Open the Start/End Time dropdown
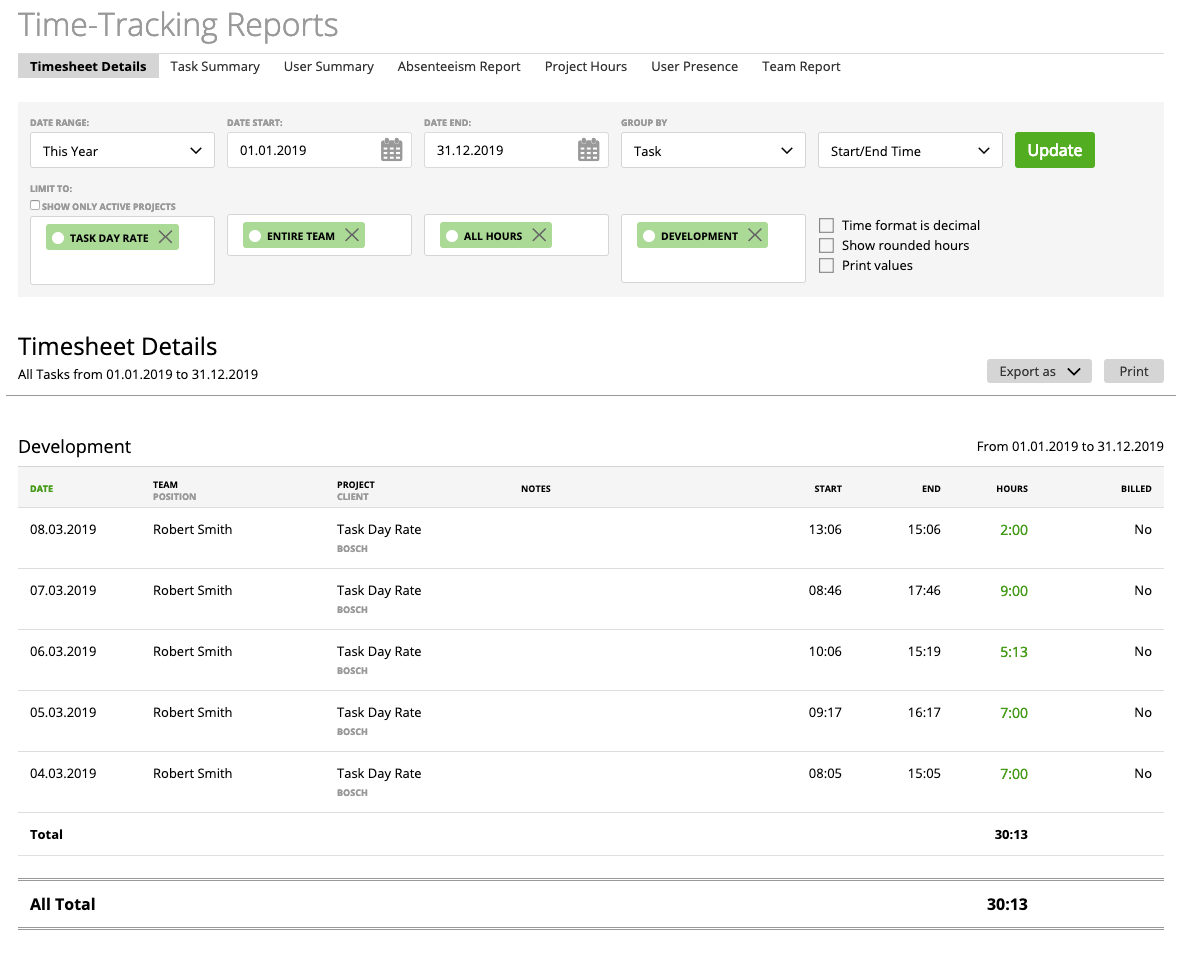 pyautogui.click(x=910, y=150)
